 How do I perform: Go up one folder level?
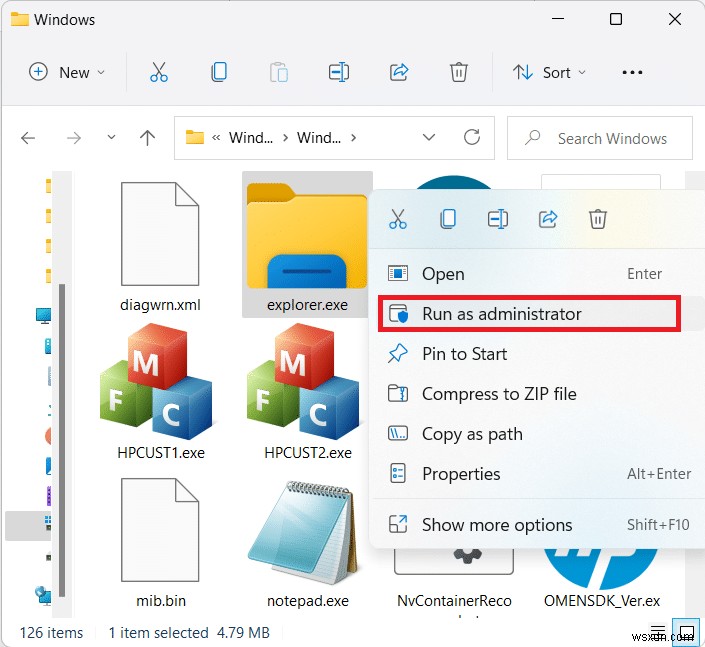pyautogui.click(x=147, y=138)
